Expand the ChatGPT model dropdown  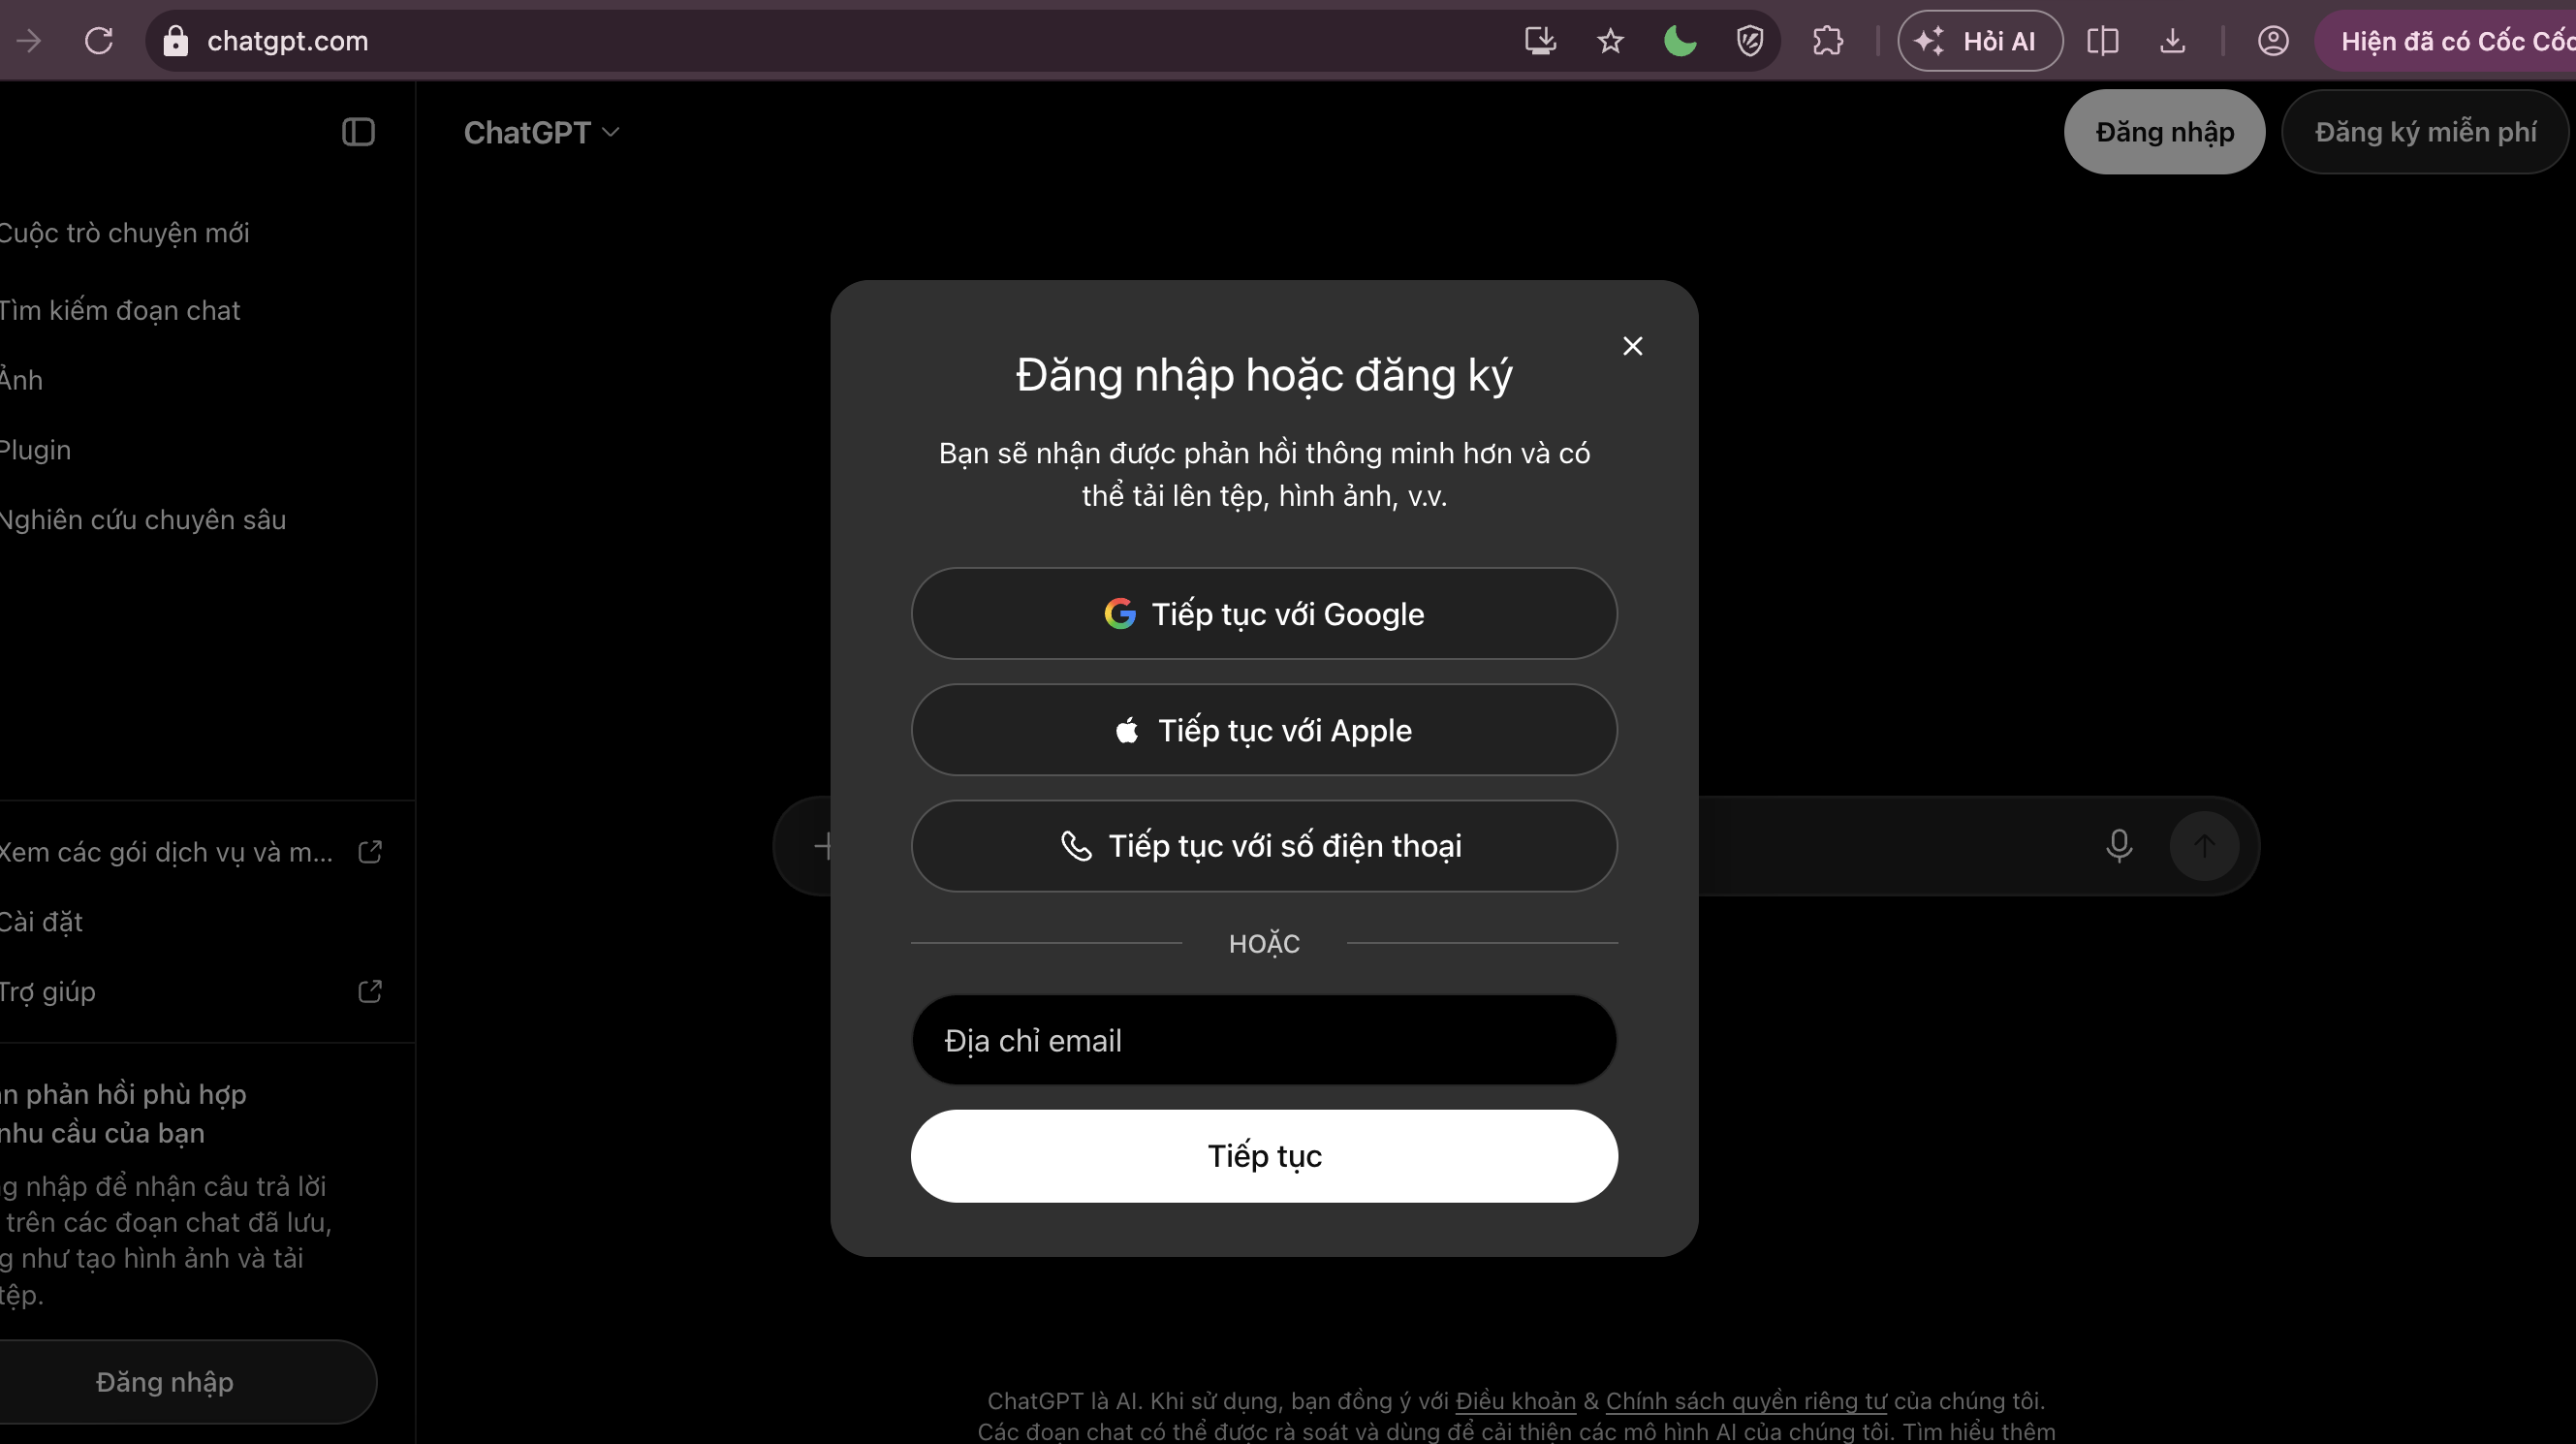[x=542, y=132]
